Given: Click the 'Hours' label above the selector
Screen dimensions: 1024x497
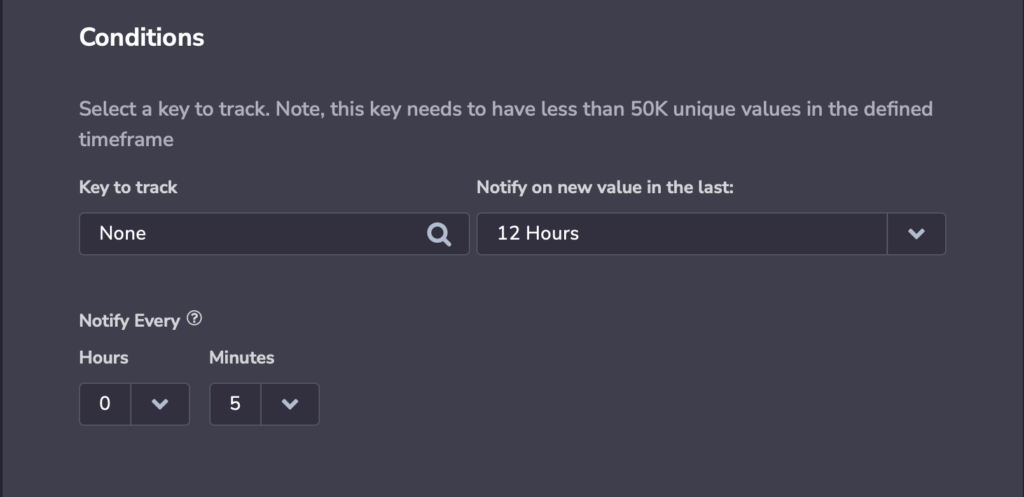Looking at the screenshot, I should (103, 357).
